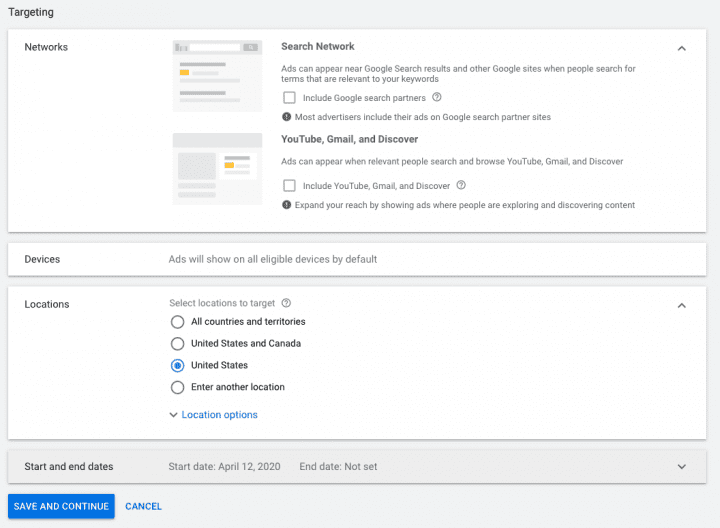This screenshot has width=720, height=528.
Task: Collapse the Locations section chevron
Action: click(x=681, y=305)
